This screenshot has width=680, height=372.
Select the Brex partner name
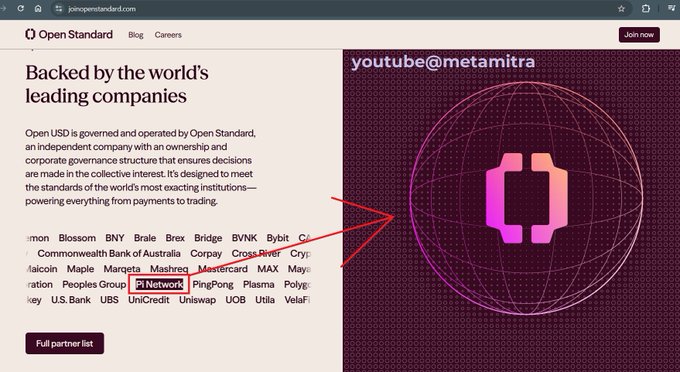[x=175, y=238]
